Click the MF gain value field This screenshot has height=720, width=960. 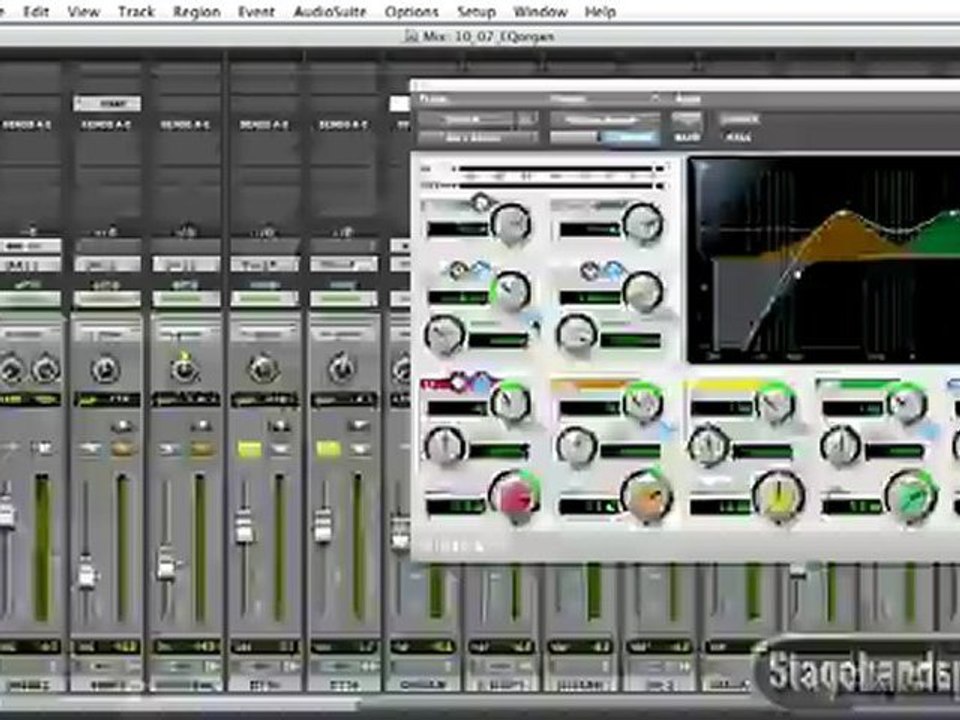coord(720,506)
